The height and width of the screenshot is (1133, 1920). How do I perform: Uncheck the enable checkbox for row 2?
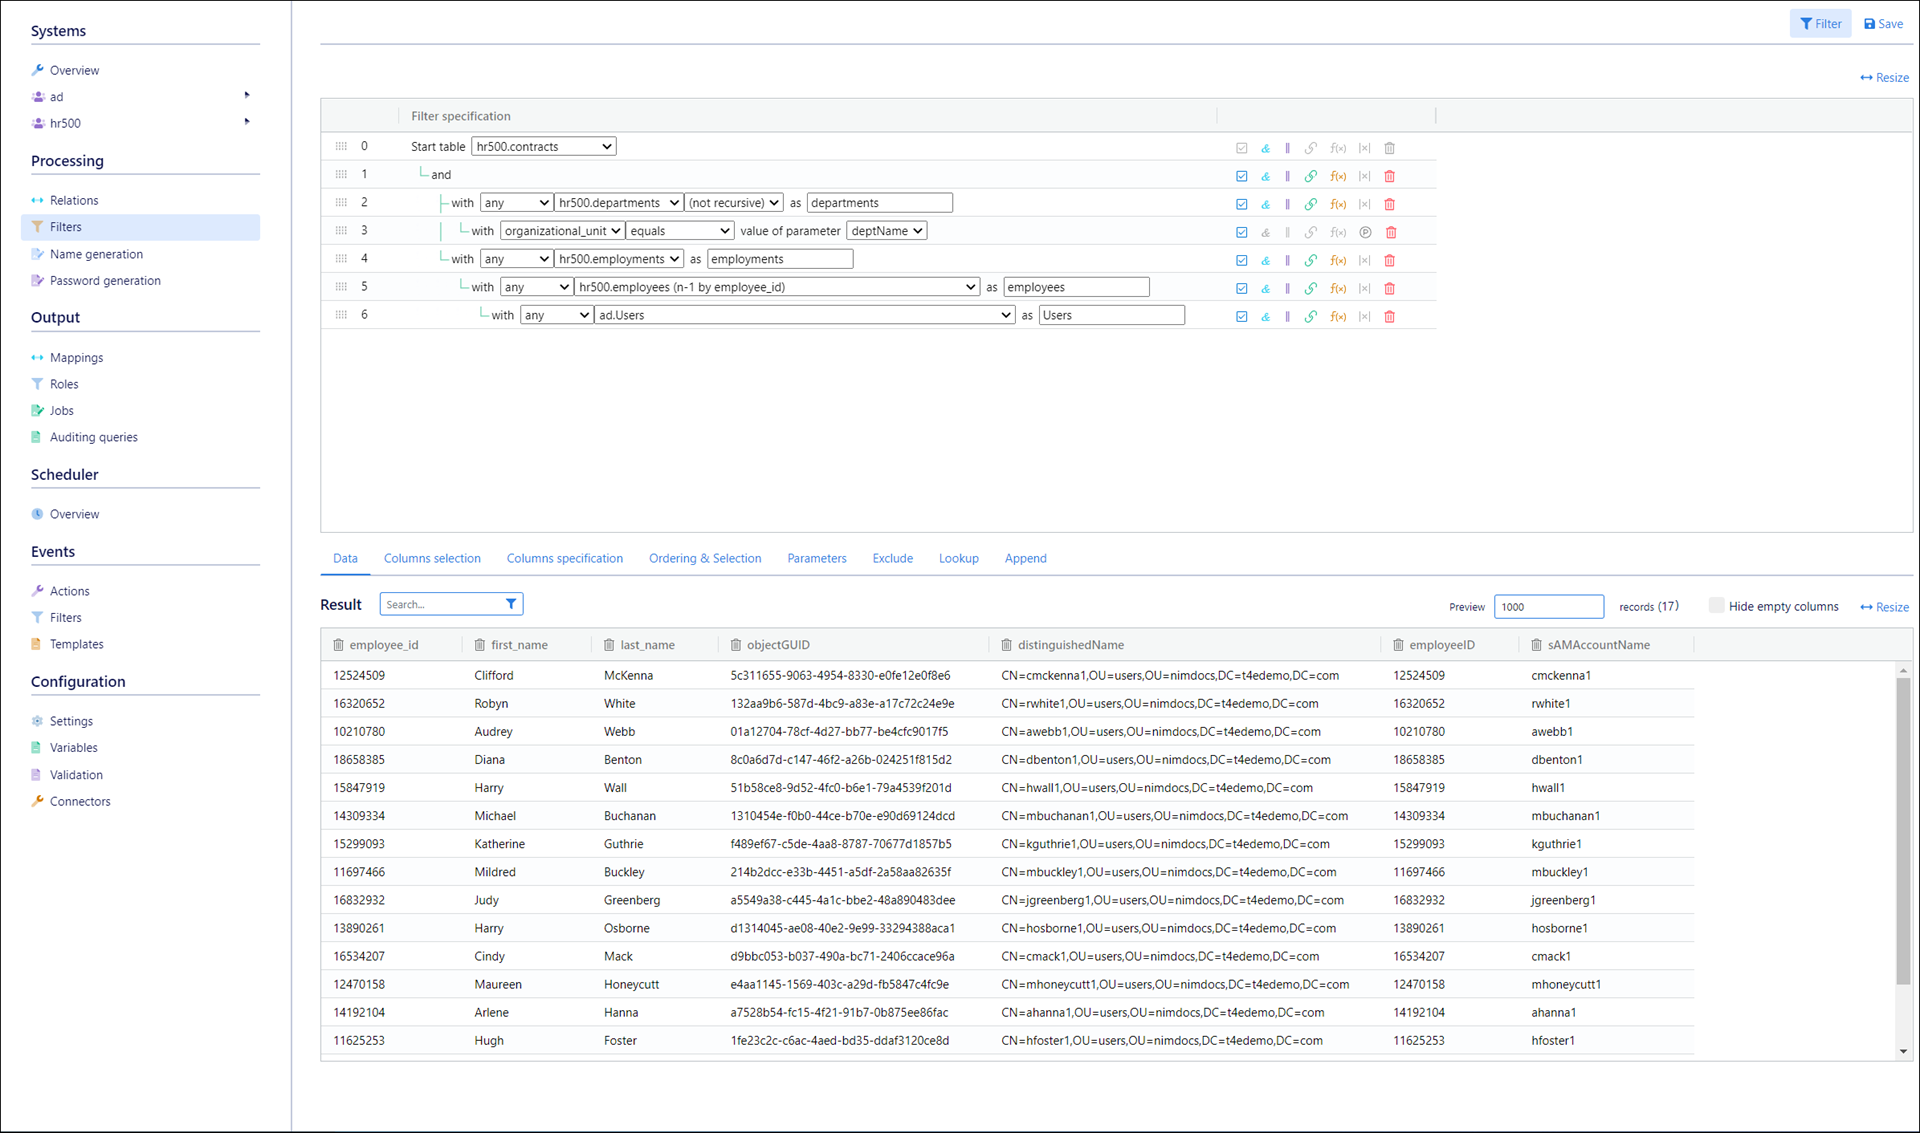1241,204
